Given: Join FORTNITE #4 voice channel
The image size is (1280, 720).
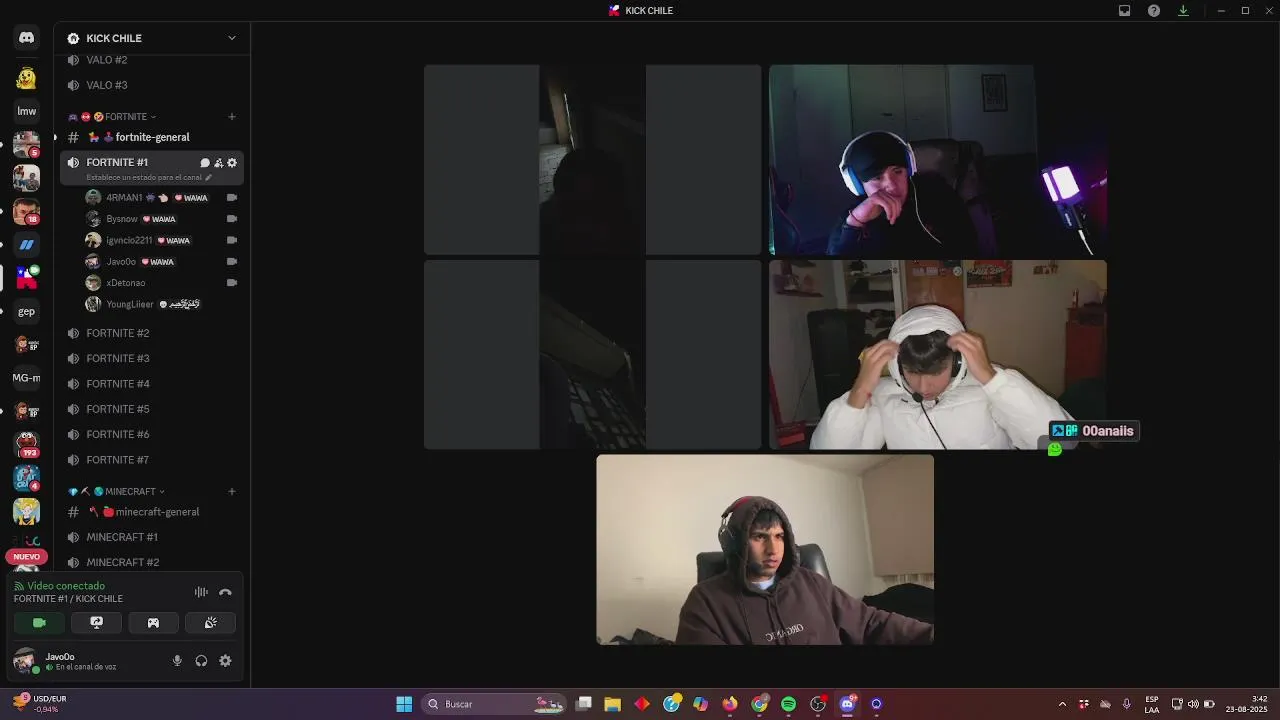Looking at the screenshot, I should (150, 384).
